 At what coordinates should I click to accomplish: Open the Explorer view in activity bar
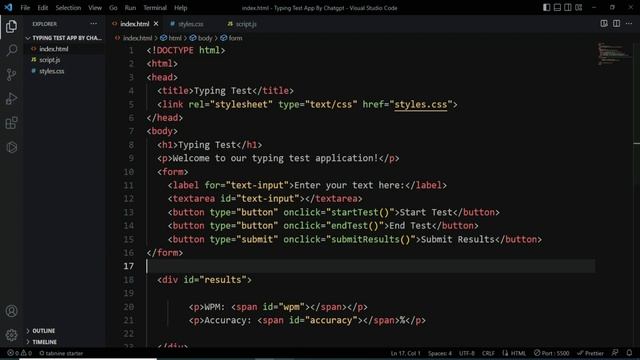(x=11, y=27)
